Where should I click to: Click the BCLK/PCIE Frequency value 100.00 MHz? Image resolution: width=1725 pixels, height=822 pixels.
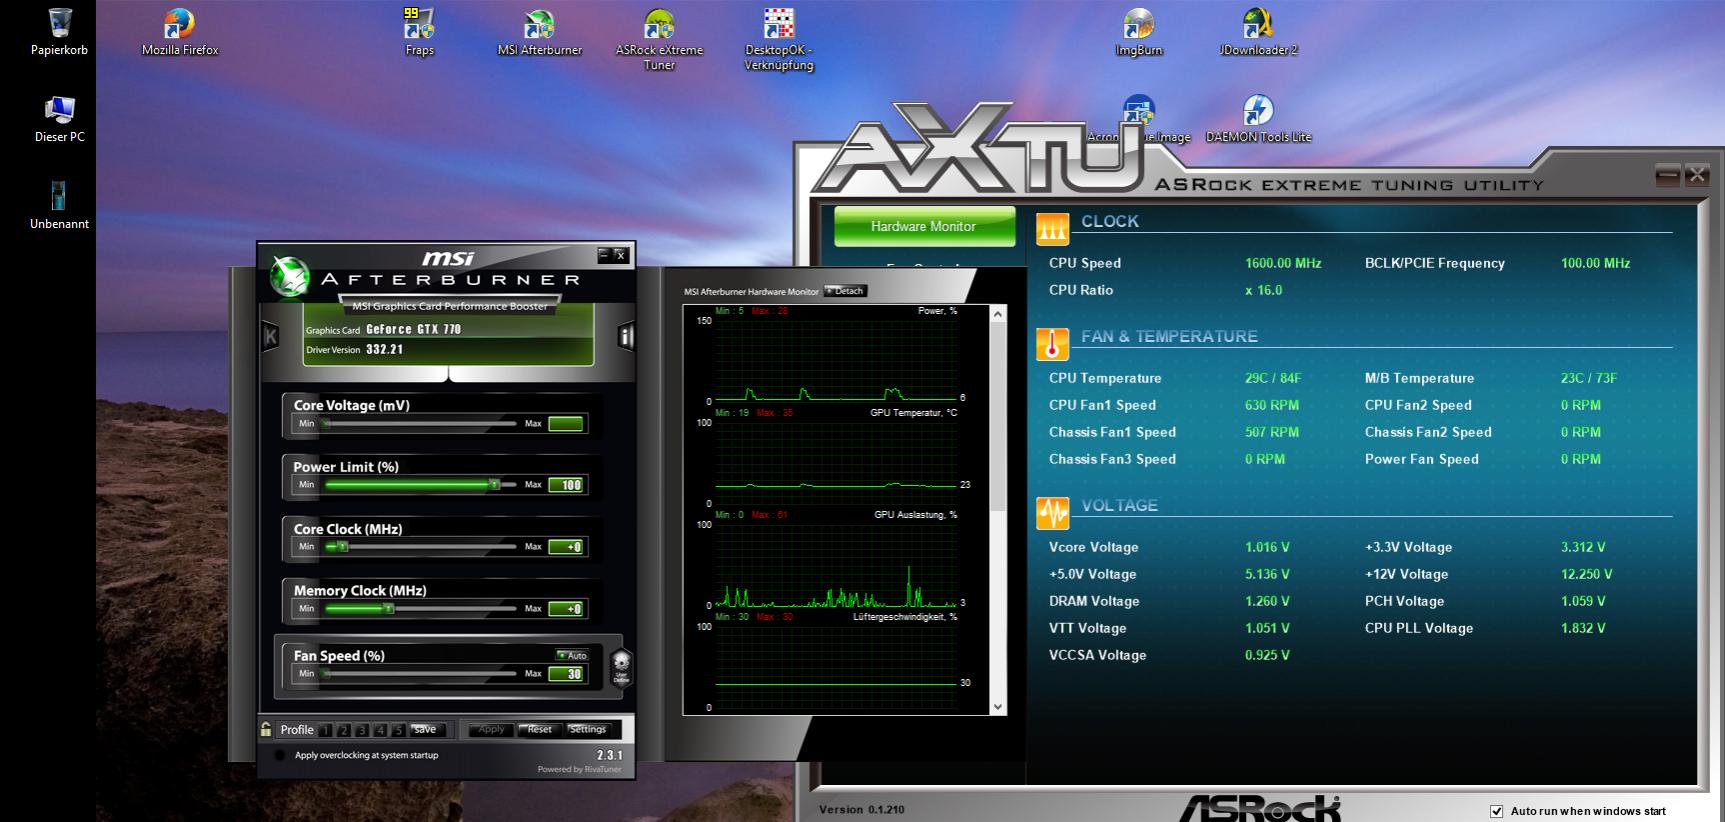(1595, 263)
